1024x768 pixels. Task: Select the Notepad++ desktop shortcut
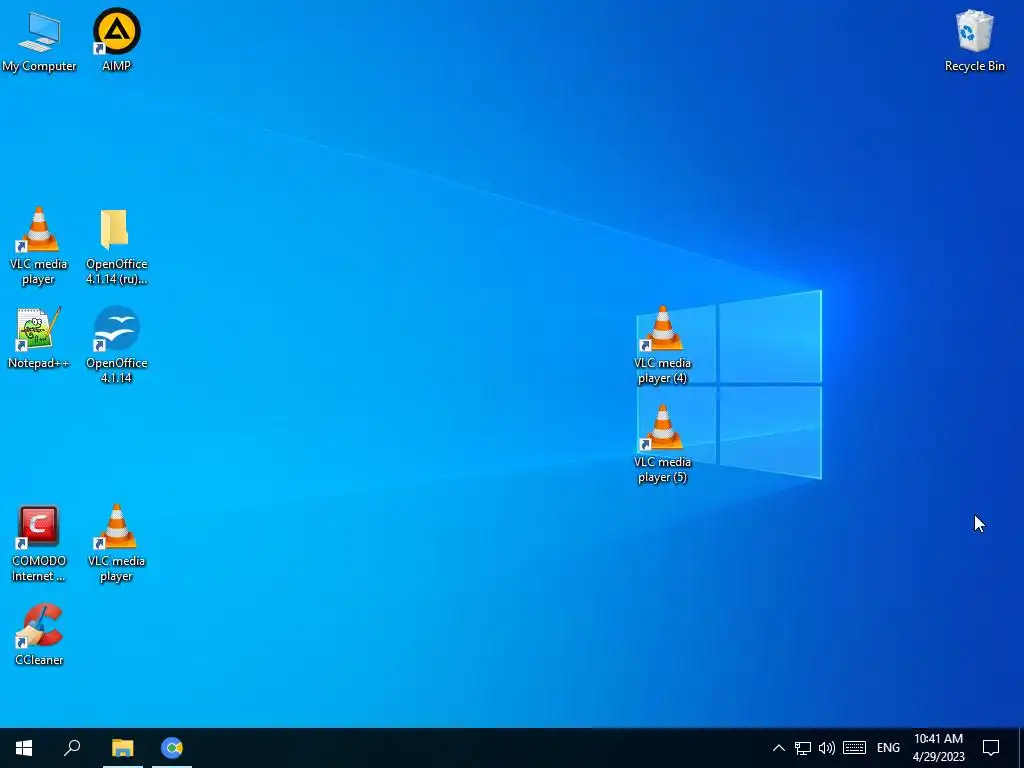point(39,338)
